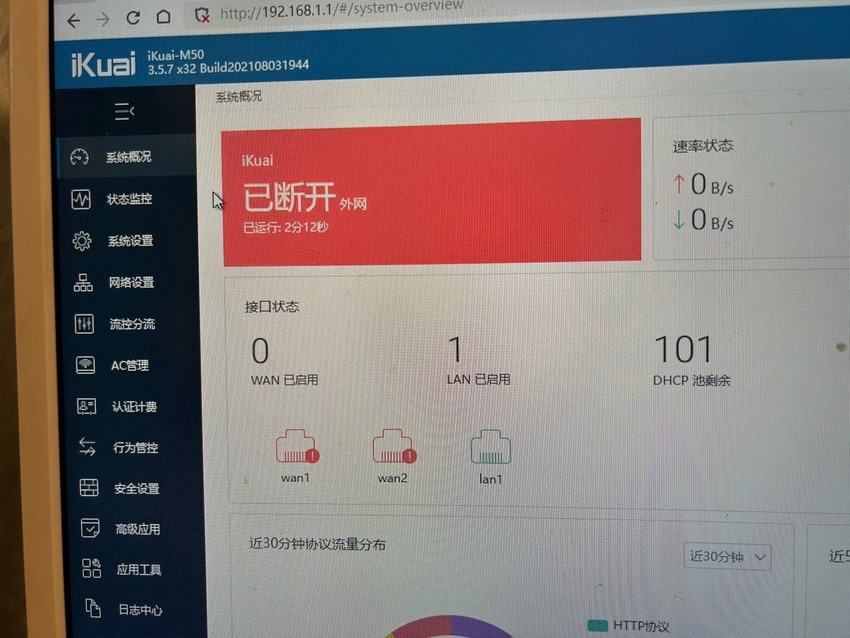Click the wan2 port icon

394,447
